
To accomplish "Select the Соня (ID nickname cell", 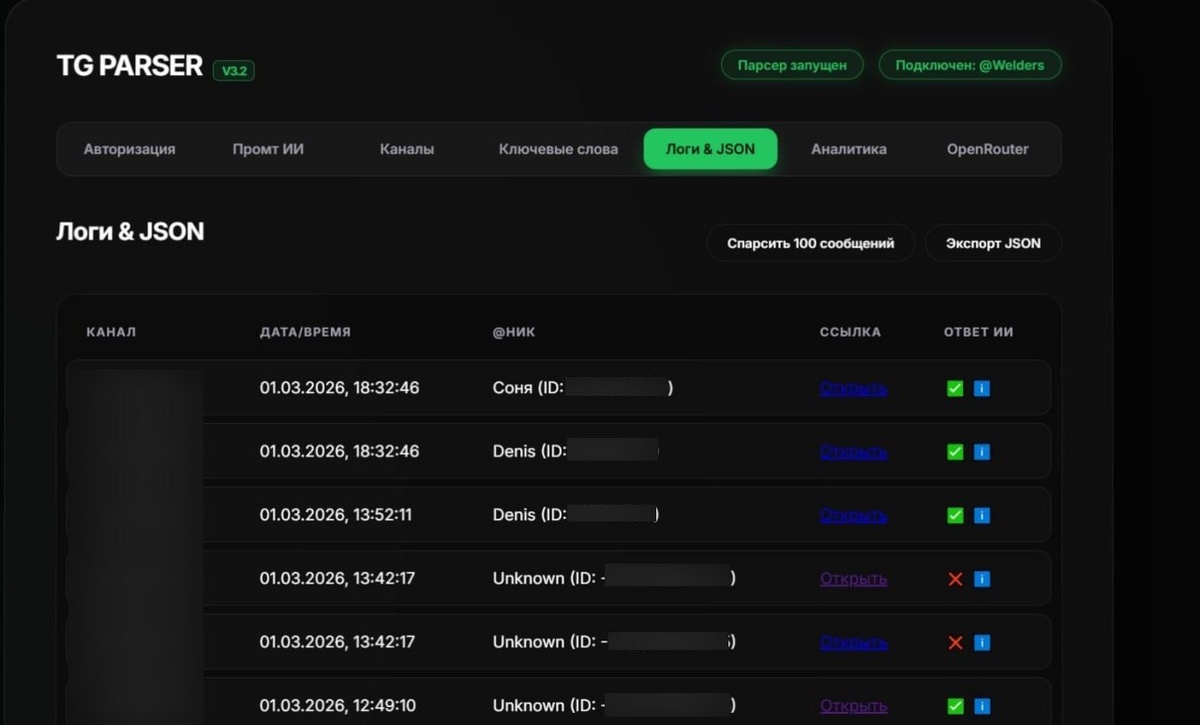I will click(583, 388).
